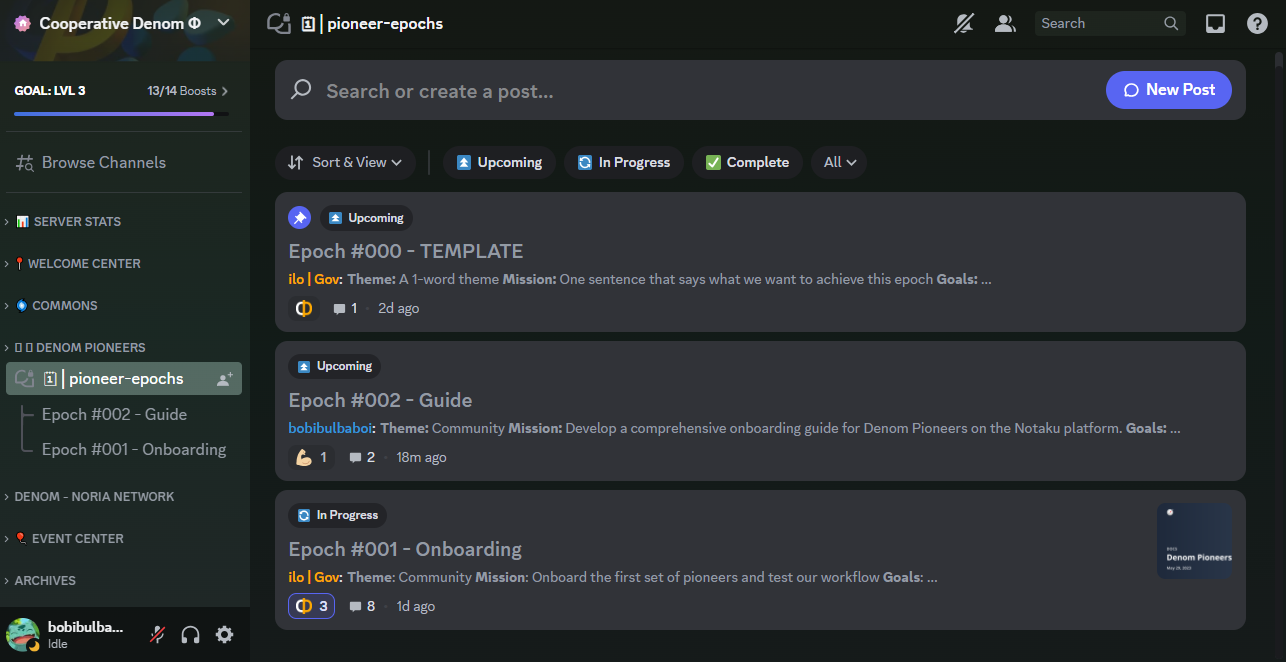Show the member list icon
This screenshot has height=662, width=1286.
1005,24
